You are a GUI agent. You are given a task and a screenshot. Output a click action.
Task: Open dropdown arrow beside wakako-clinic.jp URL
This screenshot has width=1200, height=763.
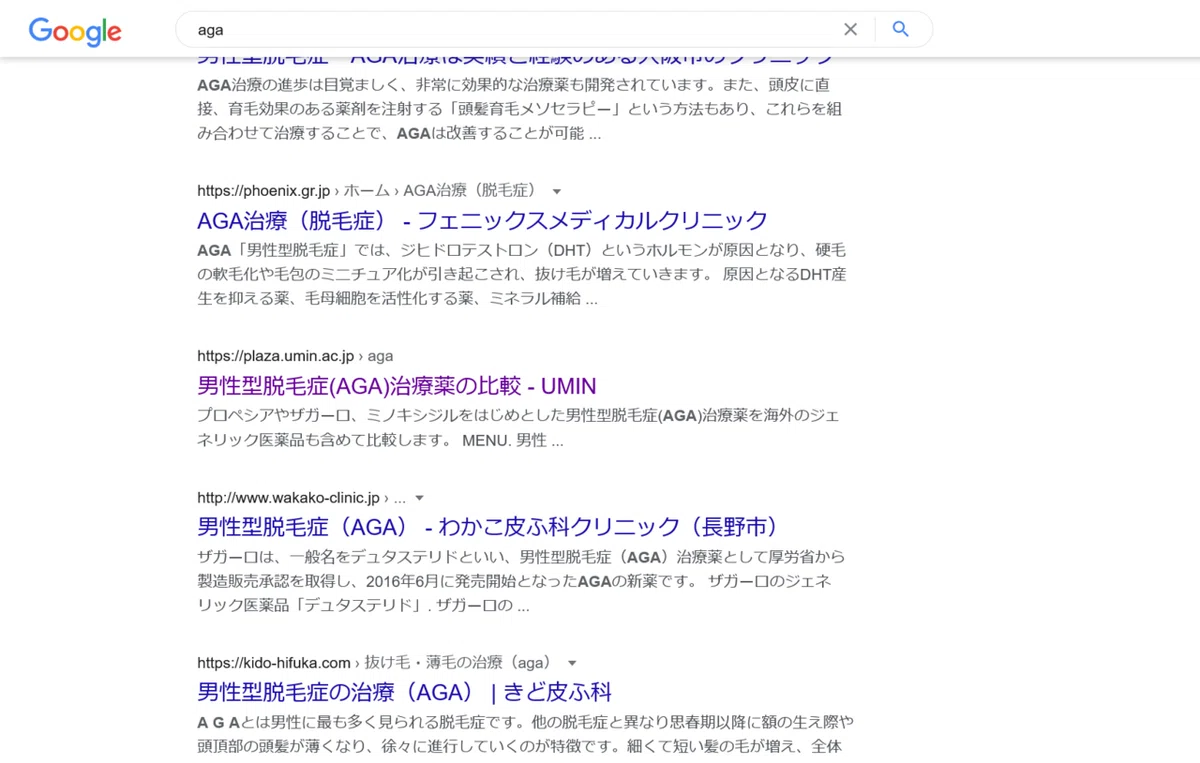[x=420, y=498]
